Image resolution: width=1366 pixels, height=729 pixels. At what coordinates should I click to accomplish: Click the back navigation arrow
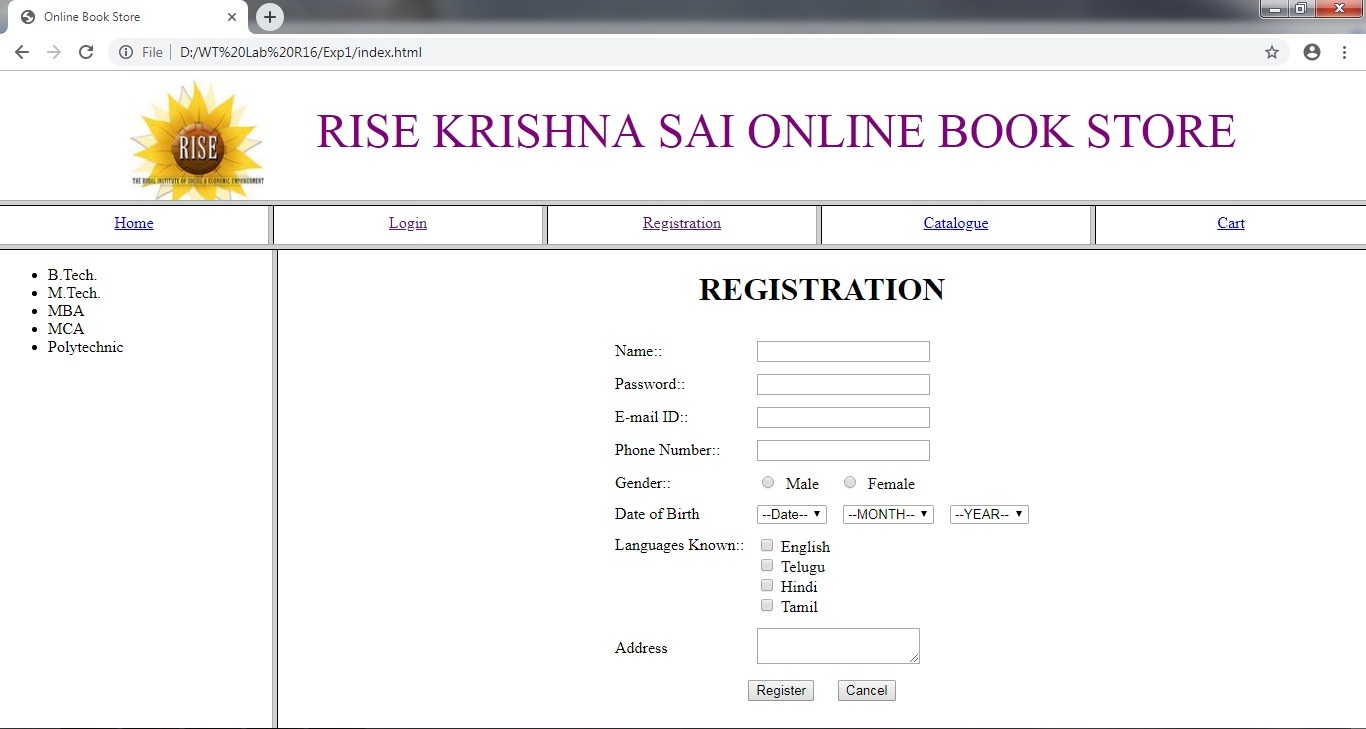[21, 51]
